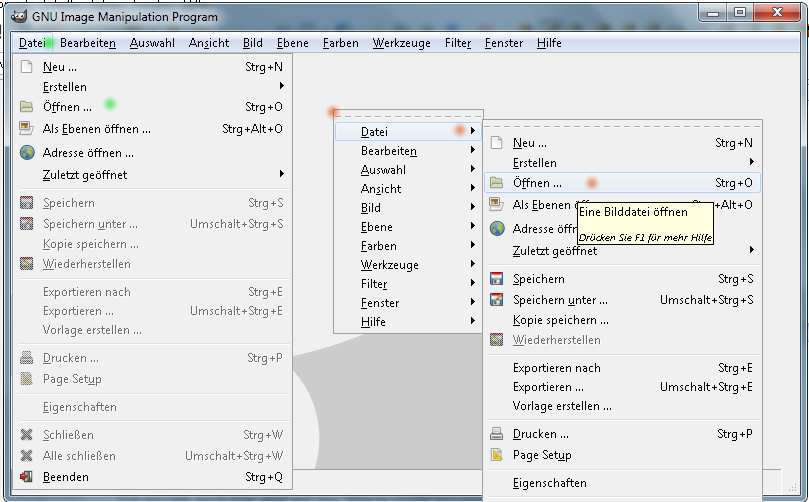Select Werkzeuge entry in the context menu
The image size is (809, 502).
[408, 265]
